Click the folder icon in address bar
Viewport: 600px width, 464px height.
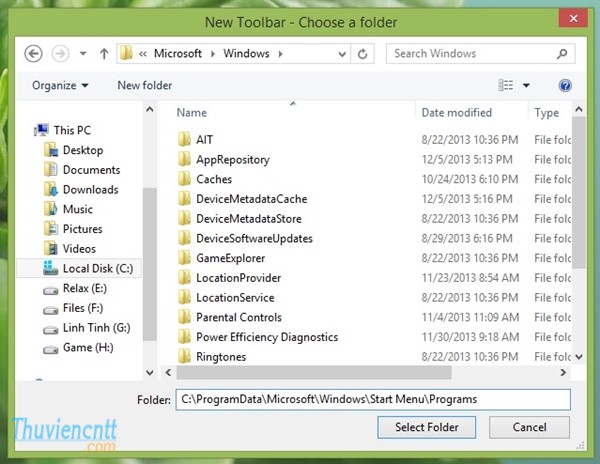click(126, 53)
